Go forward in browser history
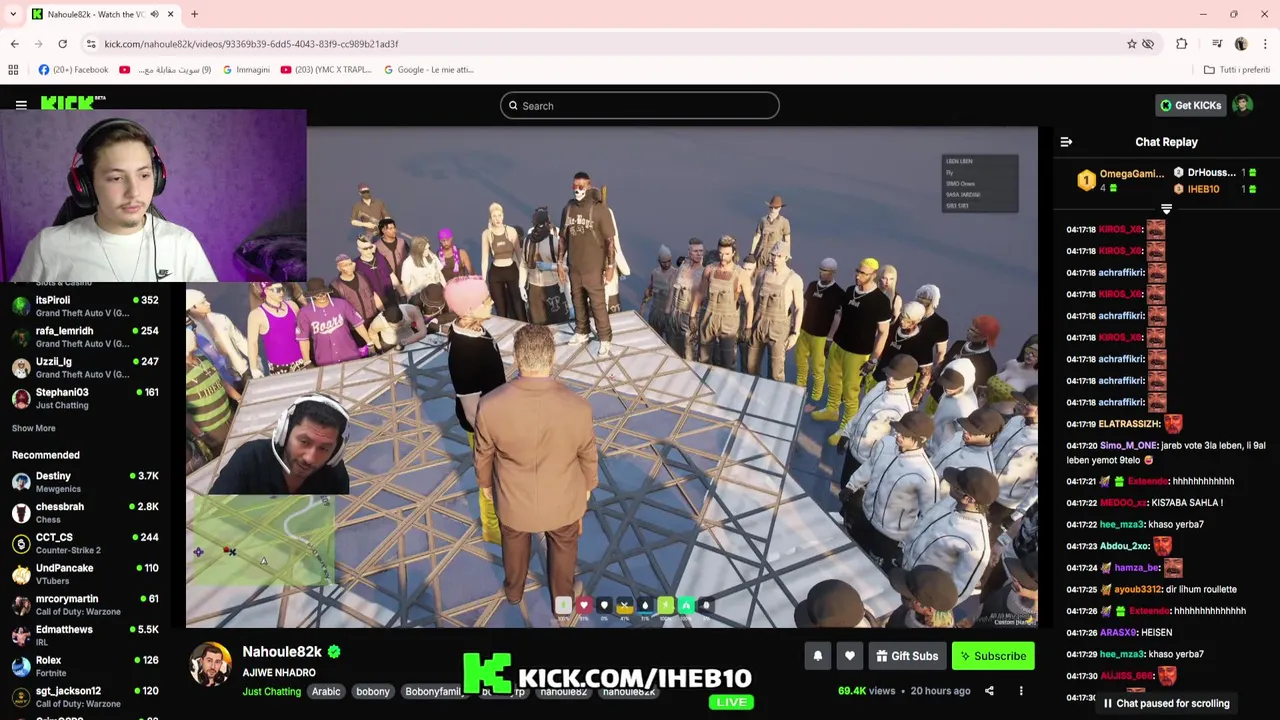The height and width of the screenshot is (720, 1280). point(38,44)
